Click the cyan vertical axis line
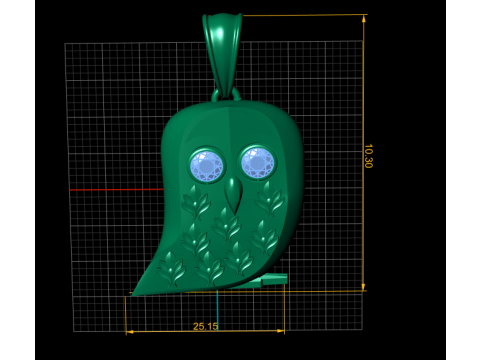480x360 pixels. click(x=217, y=309)
